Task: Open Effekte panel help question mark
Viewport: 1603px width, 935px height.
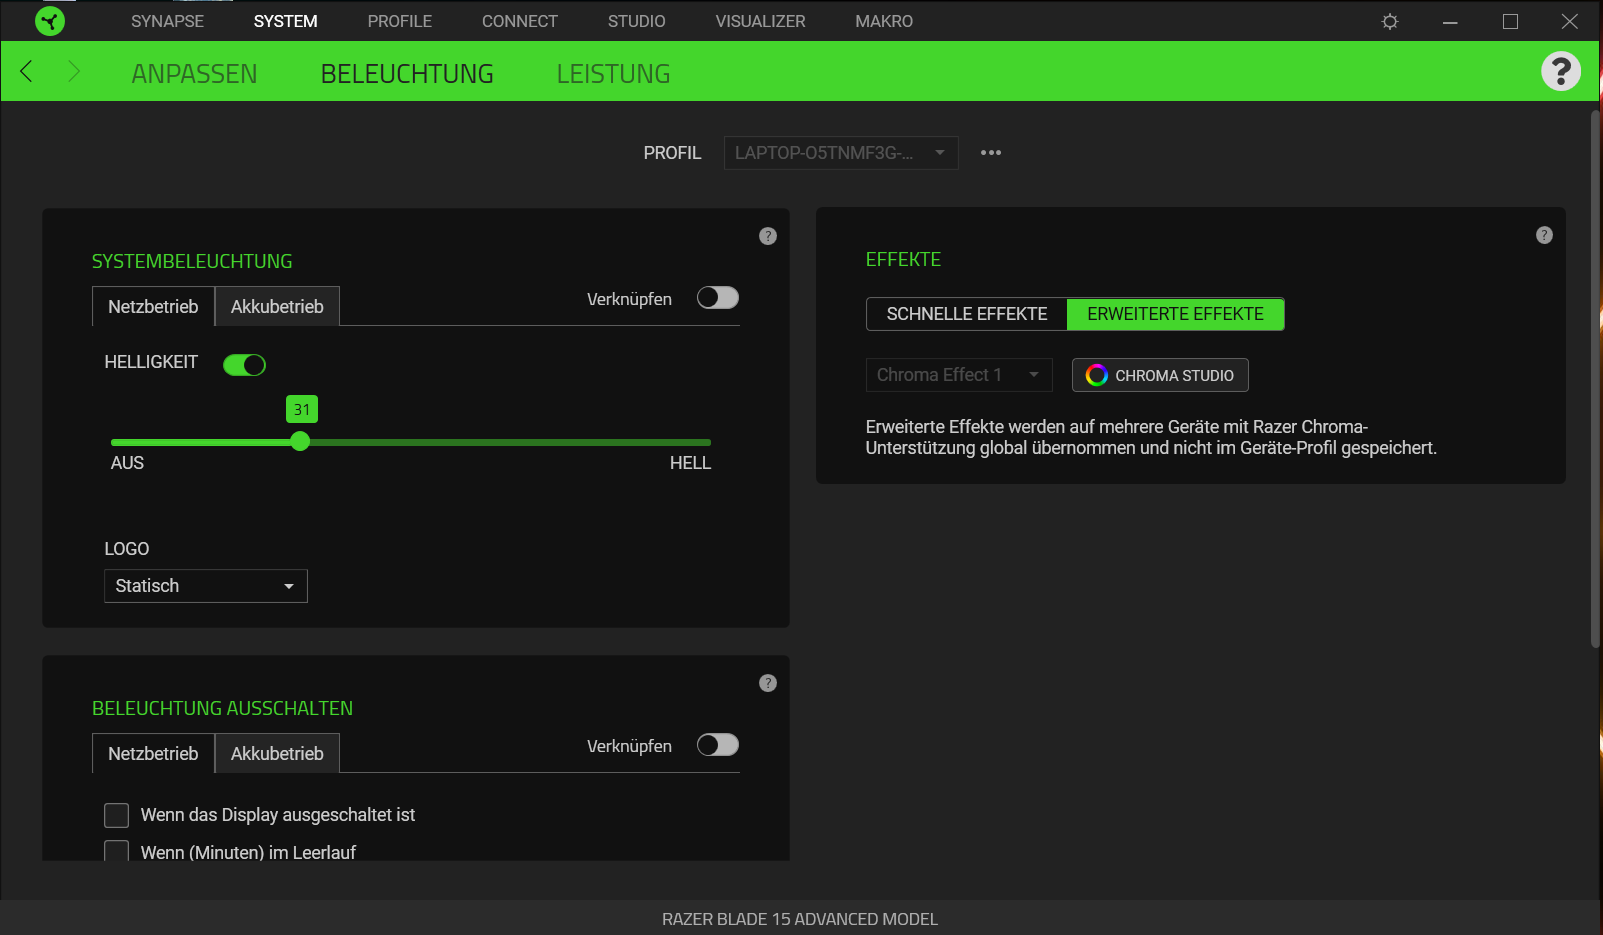Action: (x=1544, y=235)
